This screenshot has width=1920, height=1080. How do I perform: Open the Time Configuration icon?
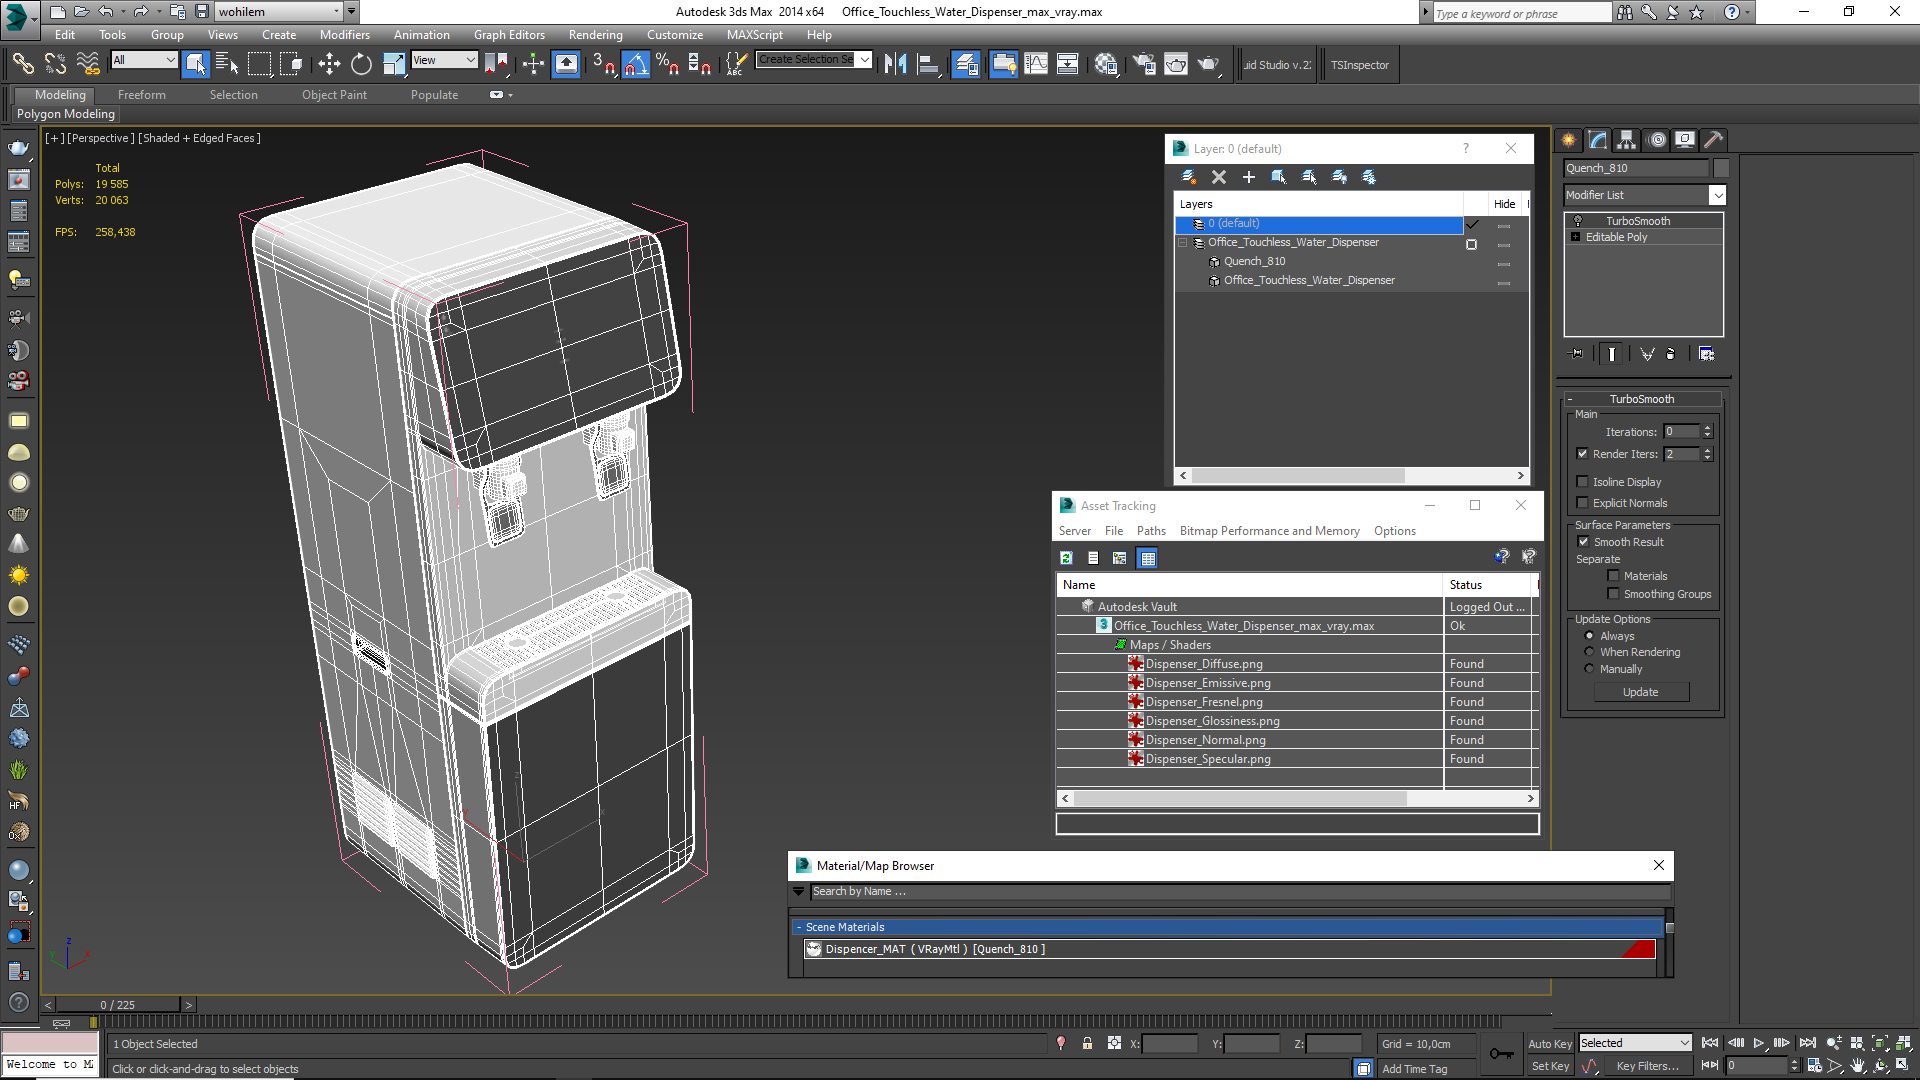1814,1066
